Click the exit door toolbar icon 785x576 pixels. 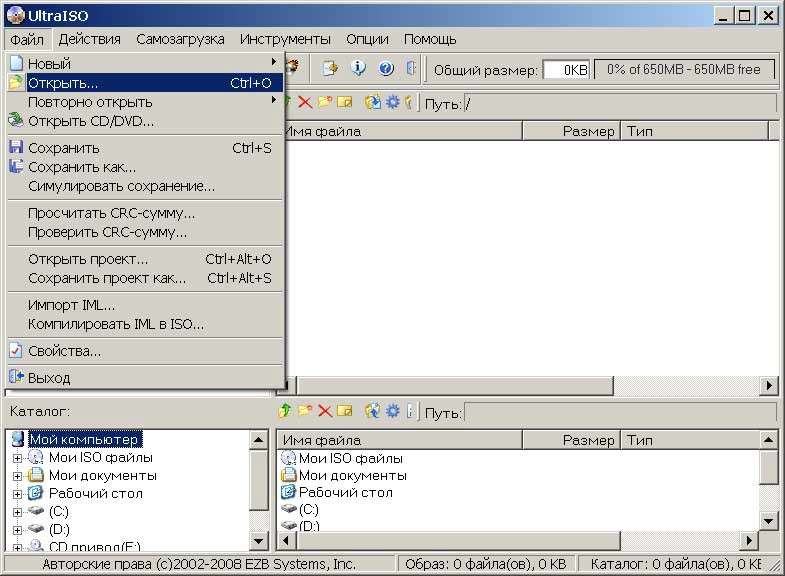[411, 68]
